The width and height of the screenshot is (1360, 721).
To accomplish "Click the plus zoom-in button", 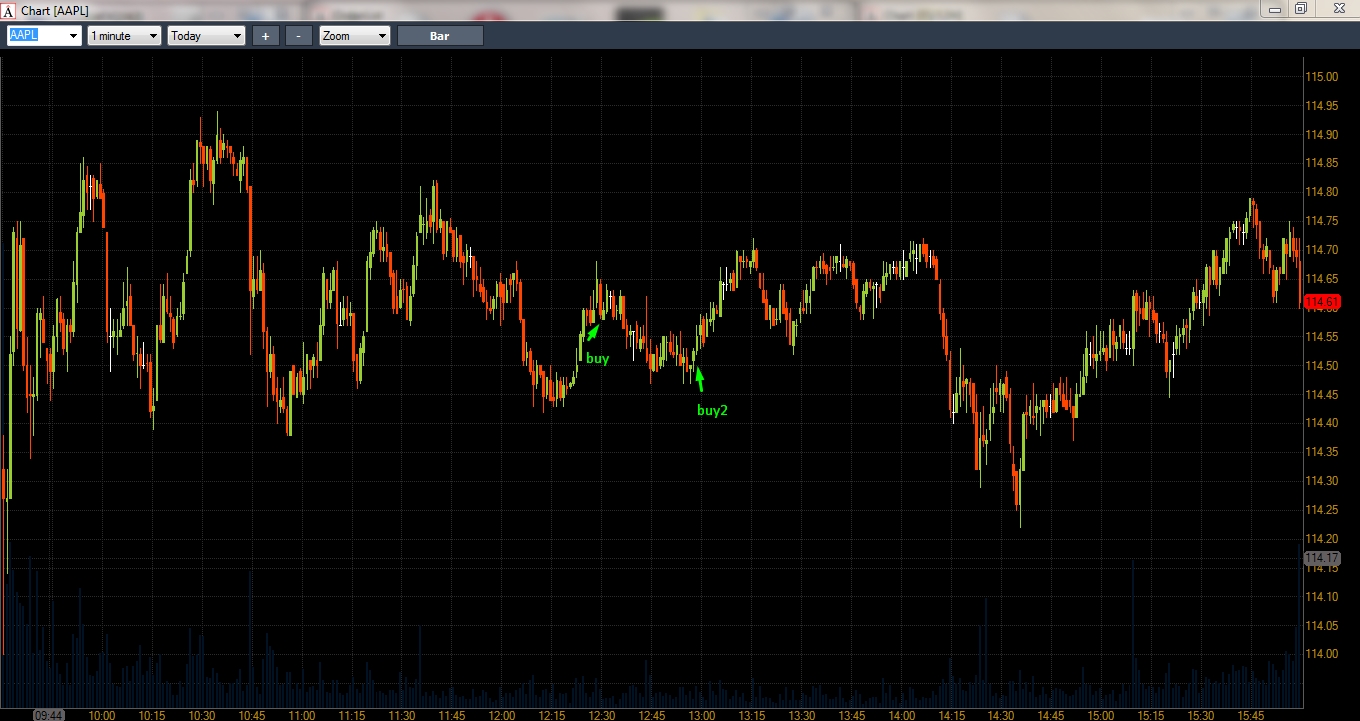I will [x=265, y=36].
